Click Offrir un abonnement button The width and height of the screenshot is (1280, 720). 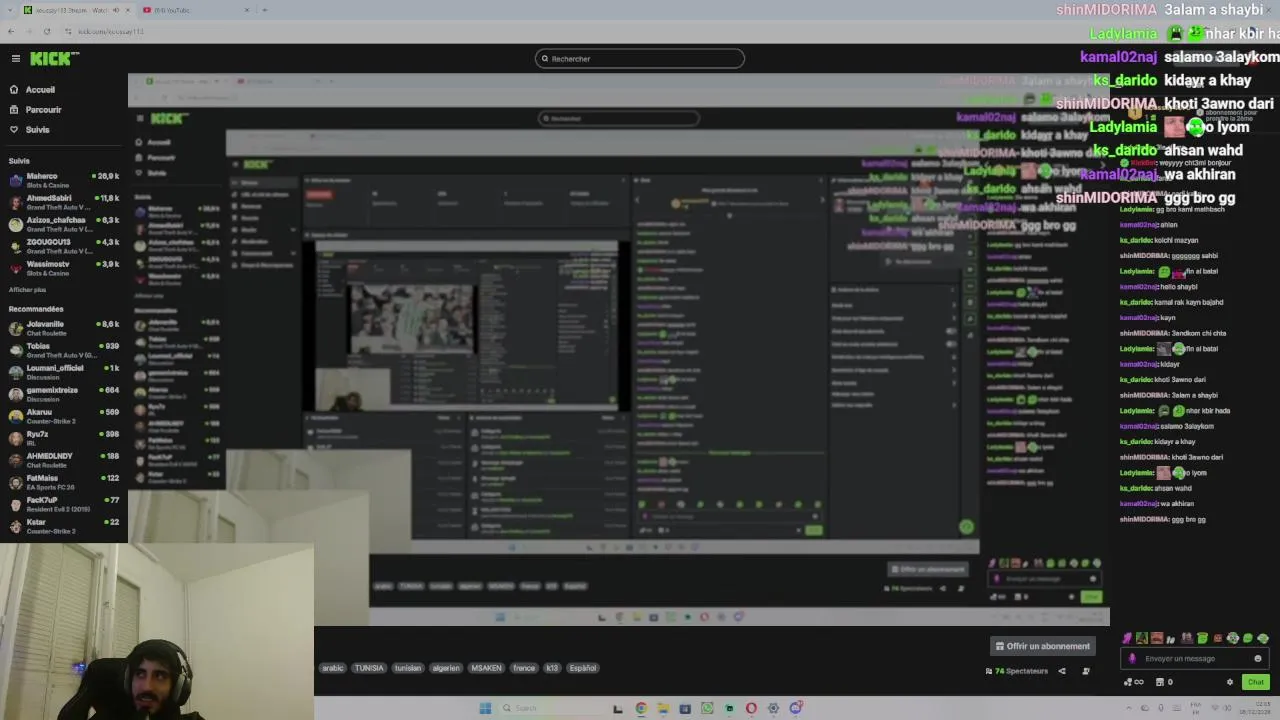[x=1042, y=646]
